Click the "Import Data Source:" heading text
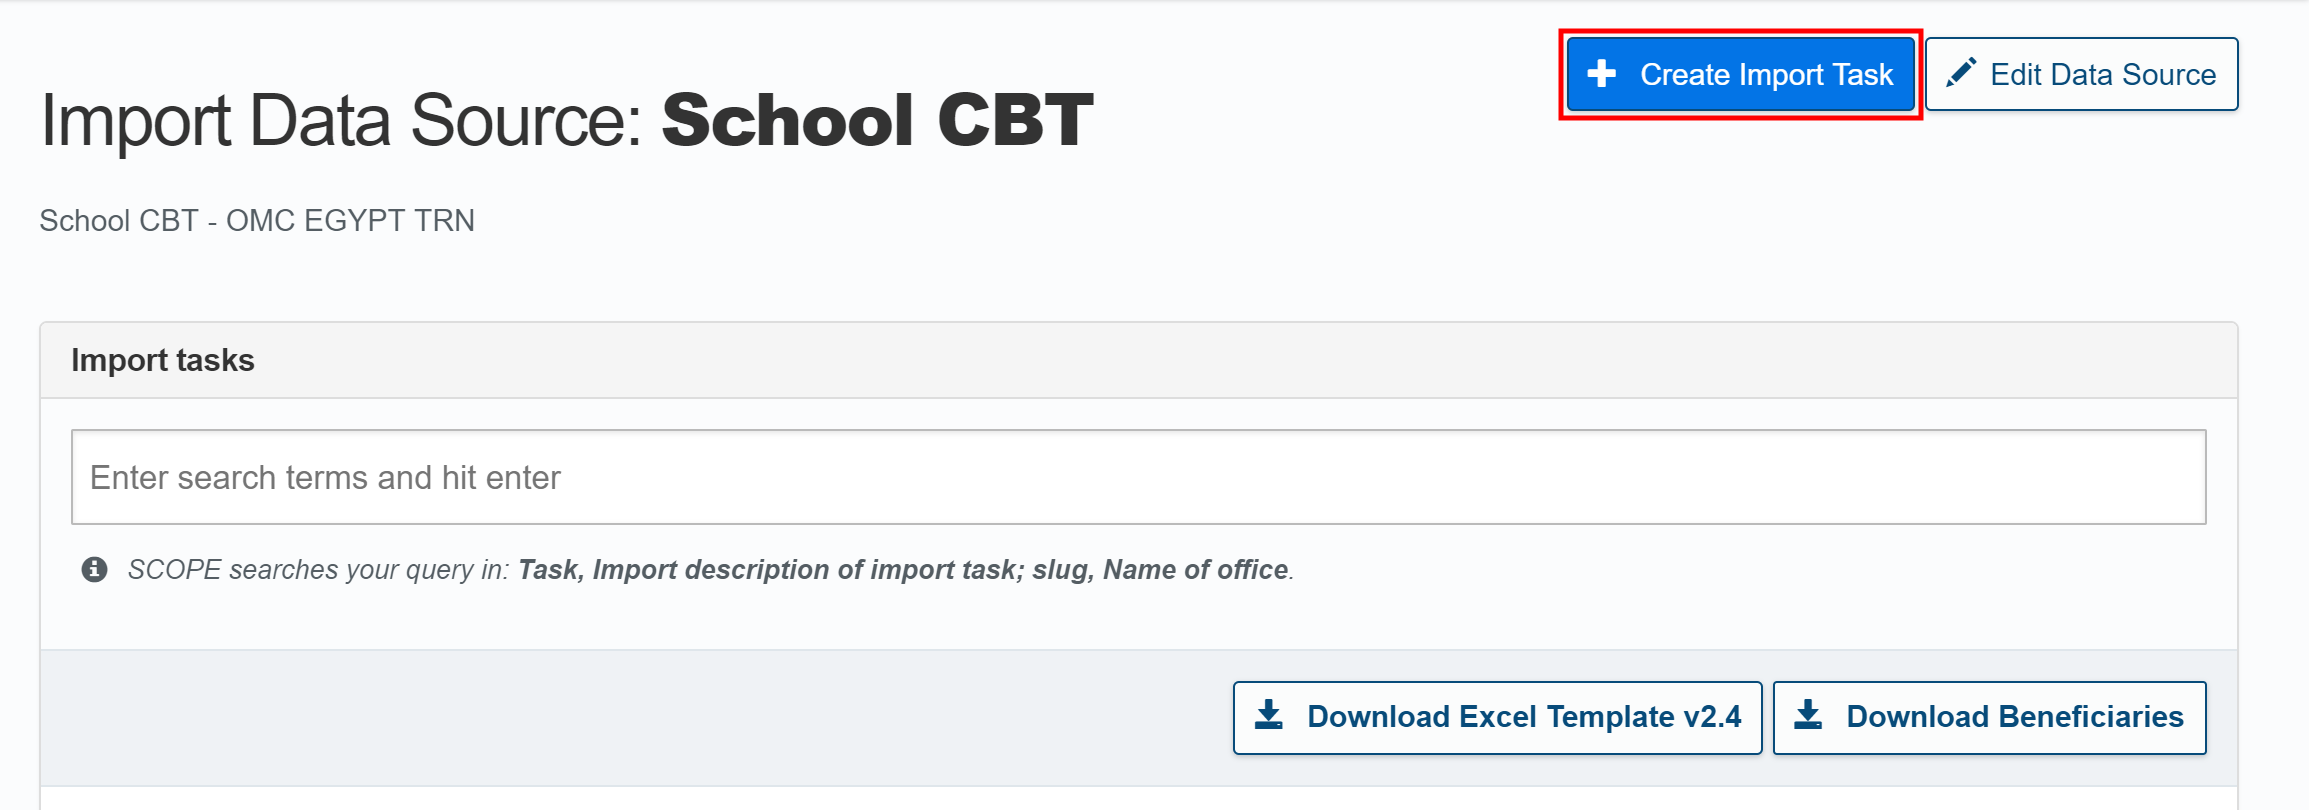Image resolution: width=2309 pixels, height=810 pixels. pos(340,120)
